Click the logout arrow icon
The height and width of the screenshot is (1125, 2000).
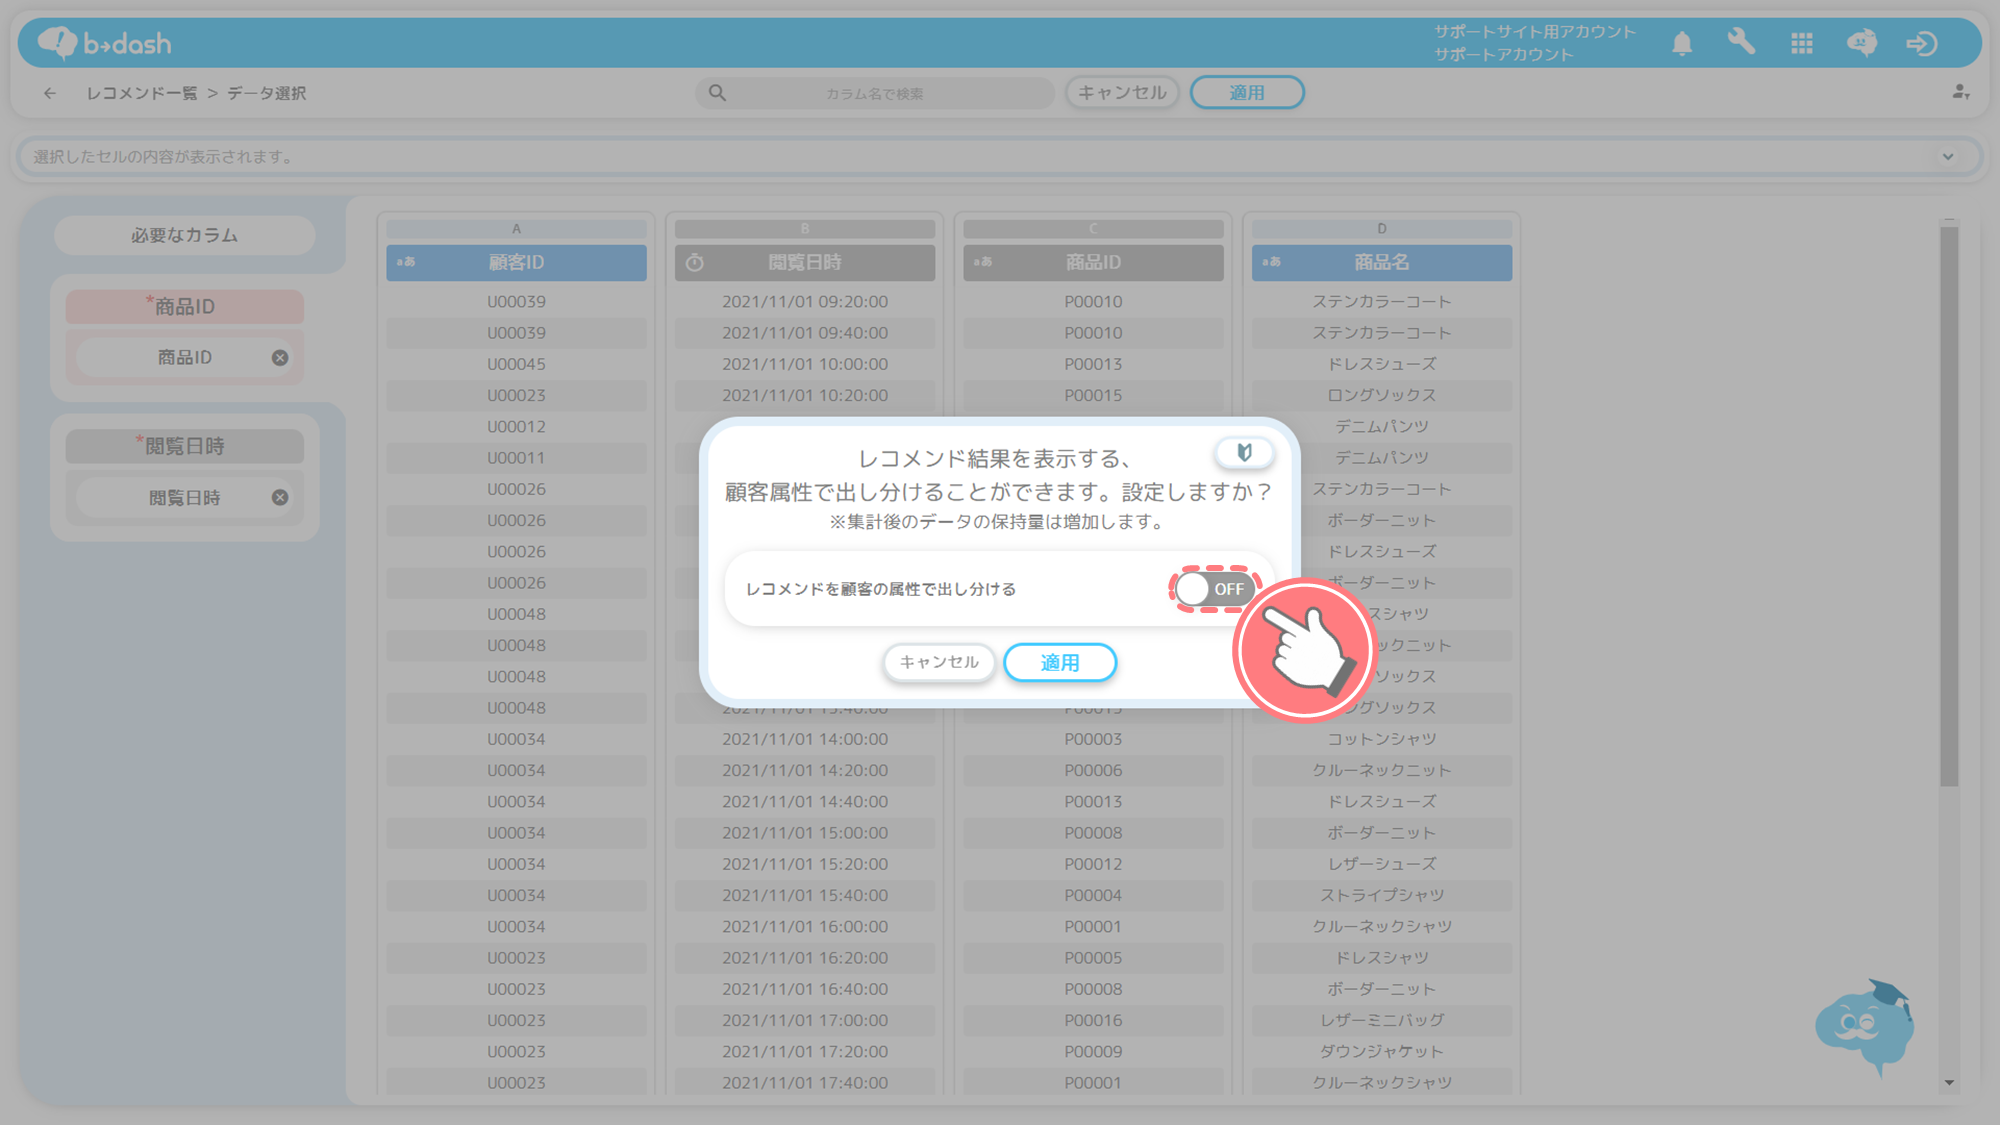click(1922, 43)
